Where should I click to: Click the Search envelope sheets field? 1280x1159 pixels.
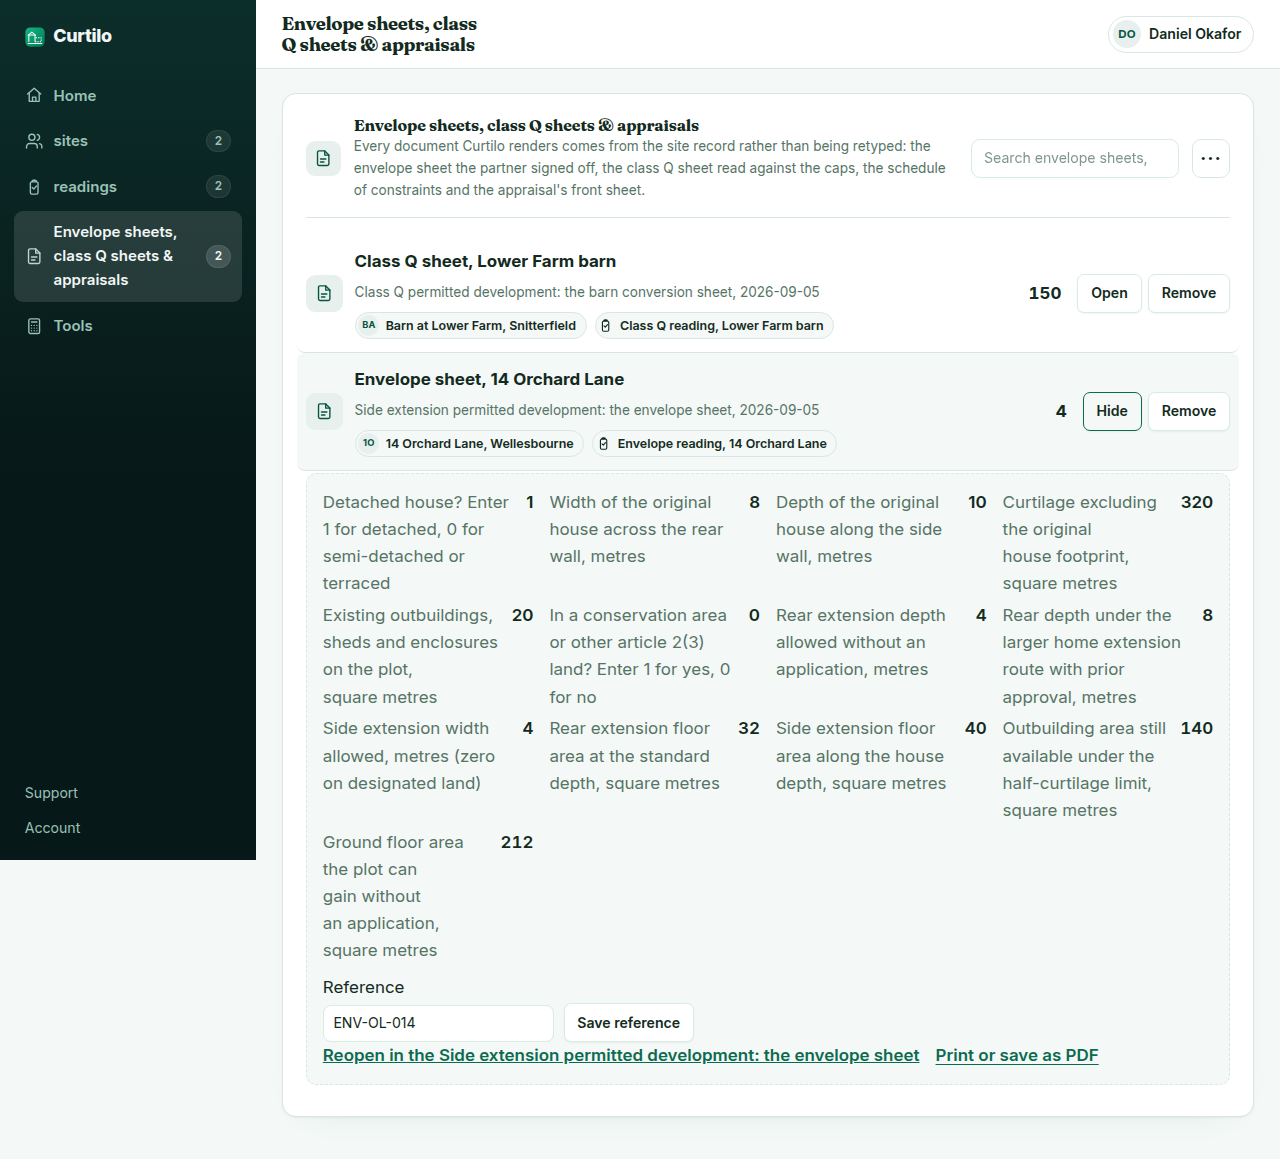coord(1075,158)
